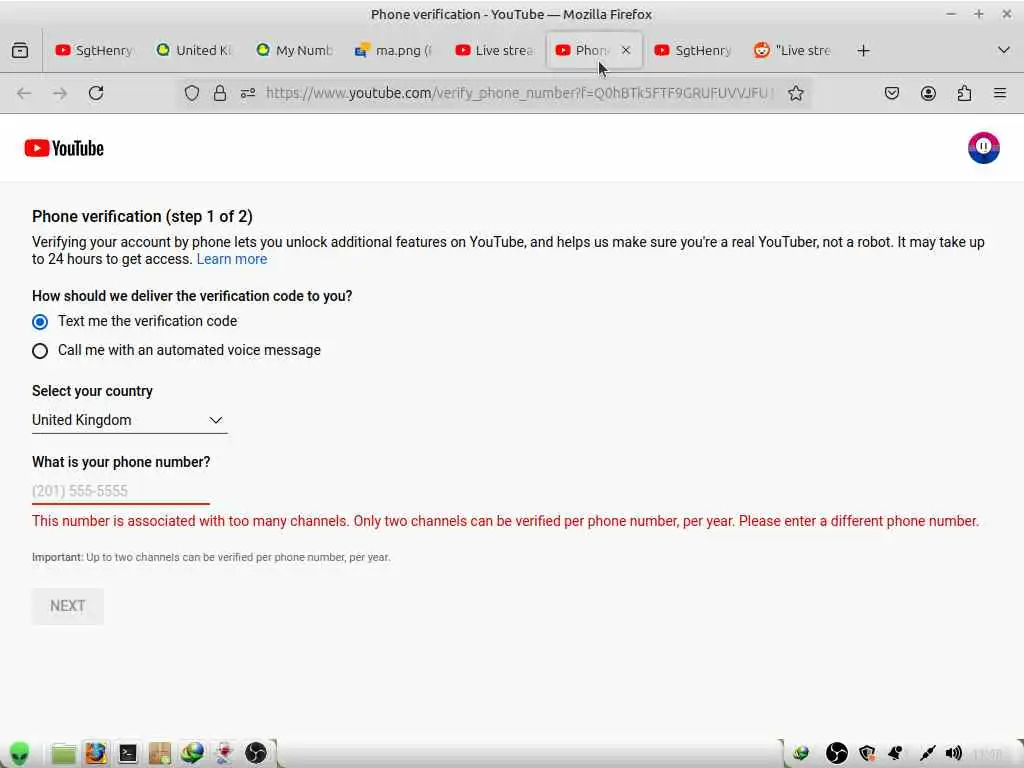This screenshot has width=1024, height=768.
Task: Click the red too many channels error
Action: pos(505,521)
